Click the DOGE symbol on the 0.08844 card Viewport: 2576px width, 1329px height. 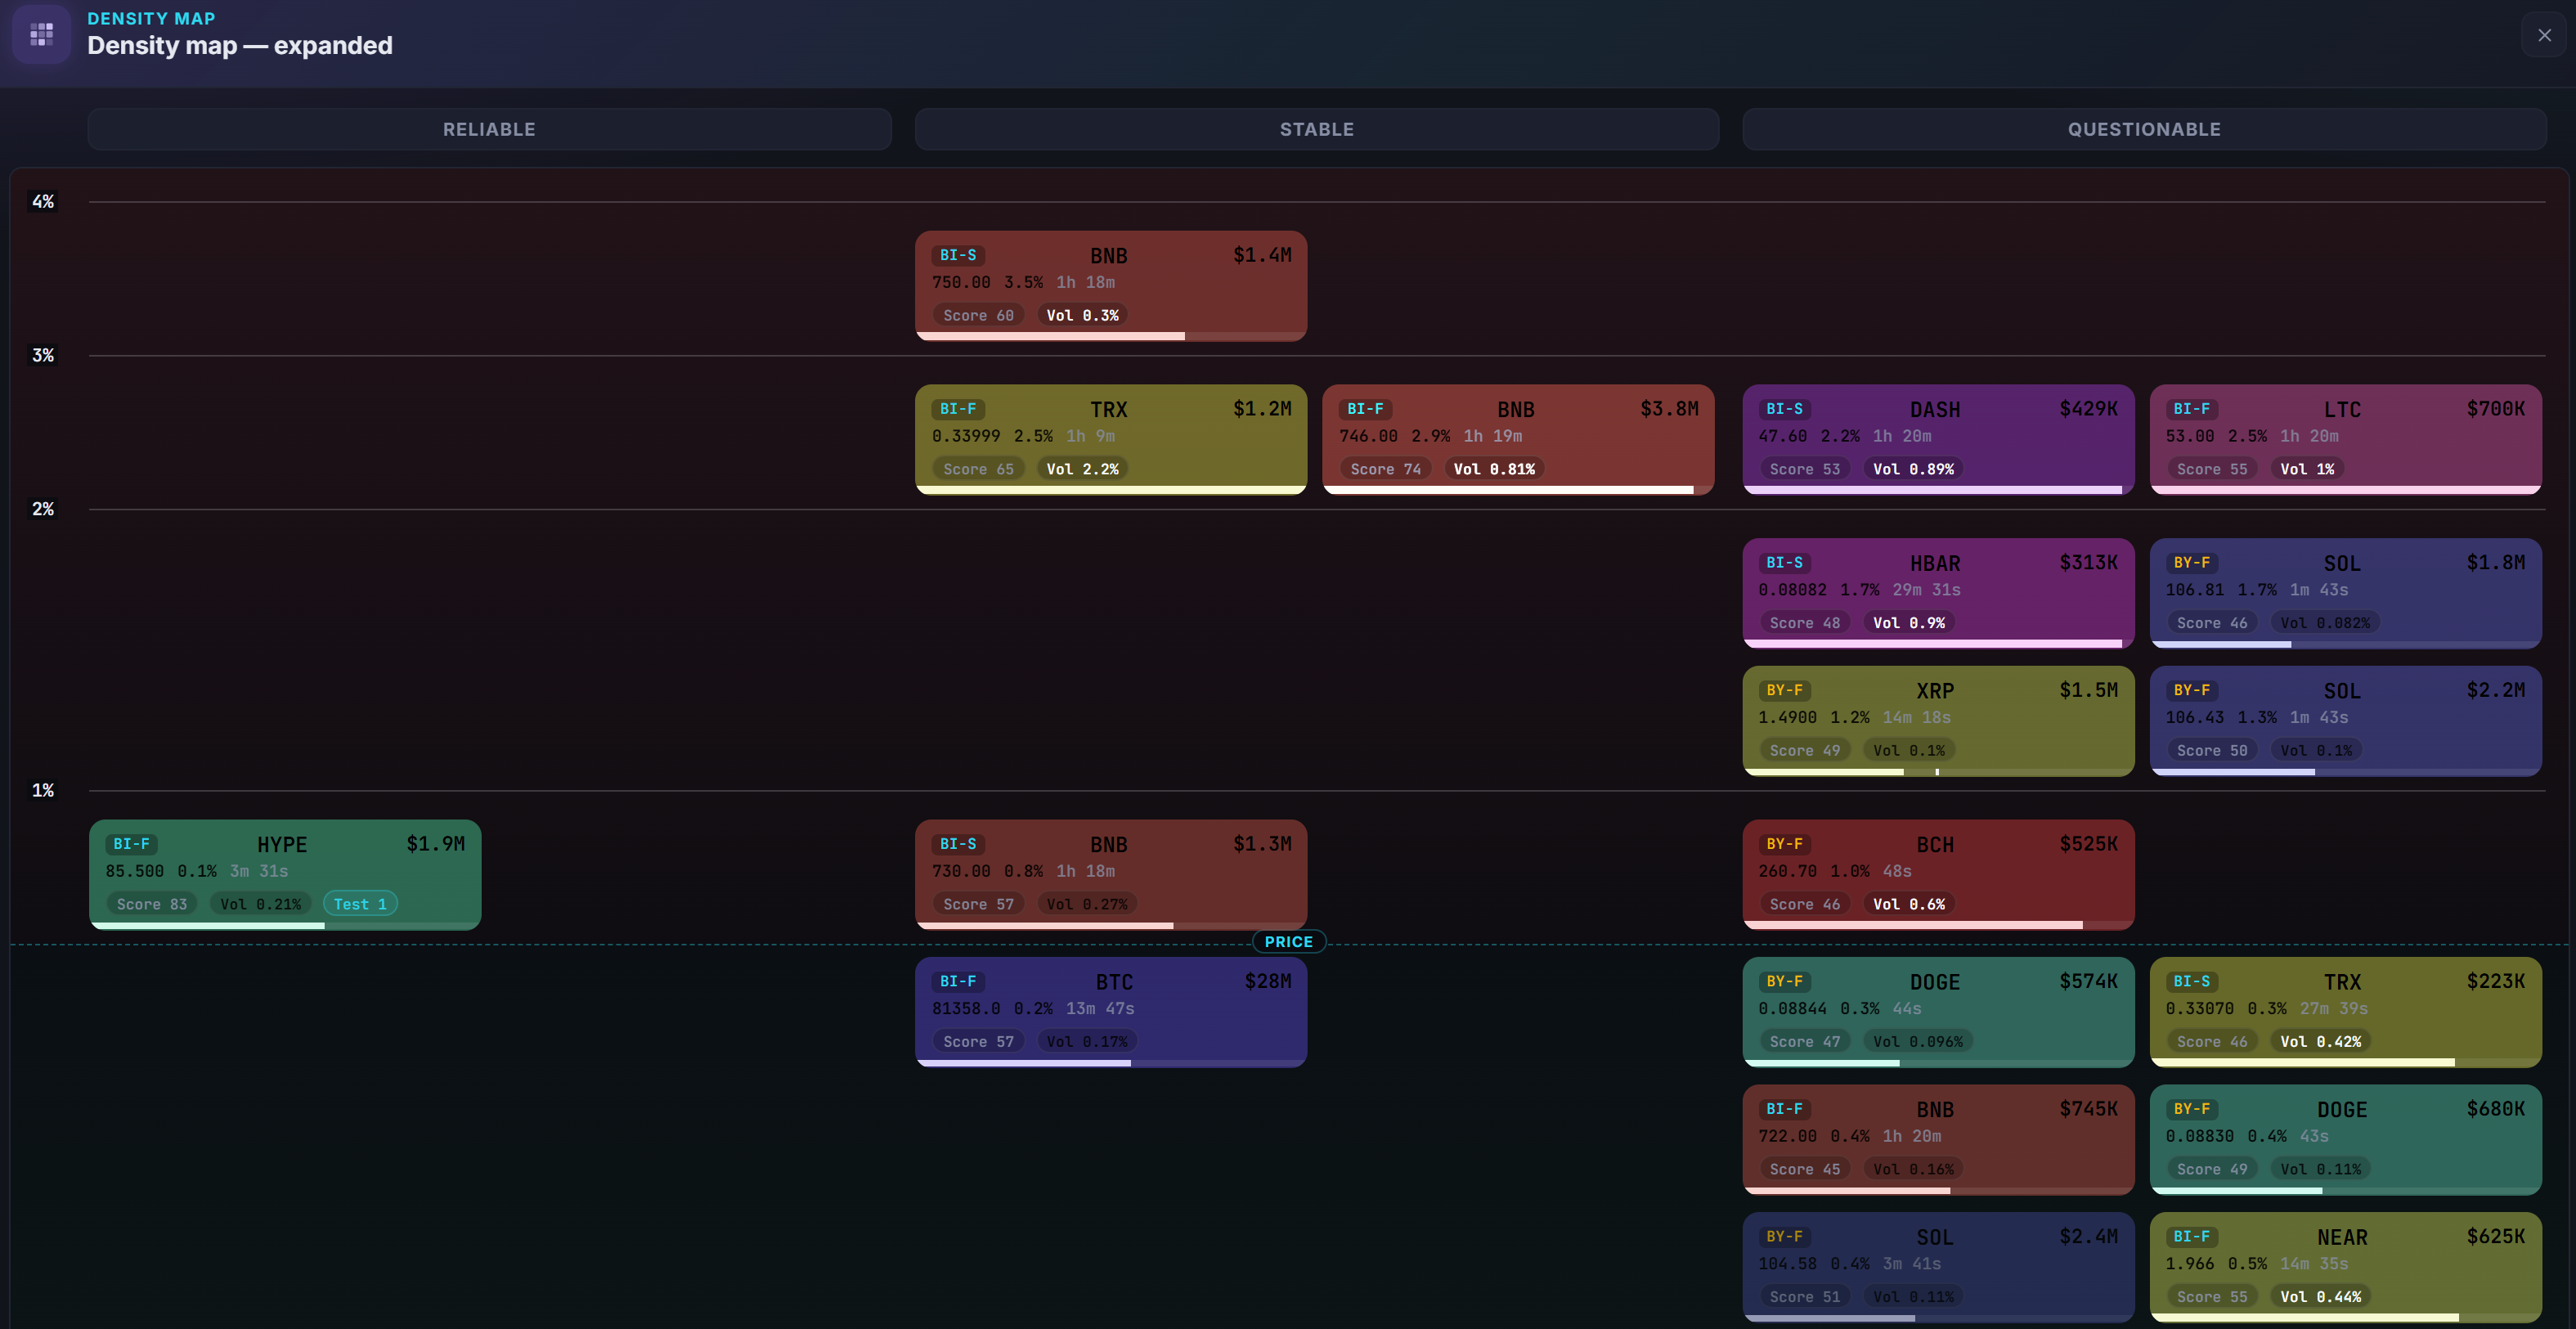tap(1935, 983)
